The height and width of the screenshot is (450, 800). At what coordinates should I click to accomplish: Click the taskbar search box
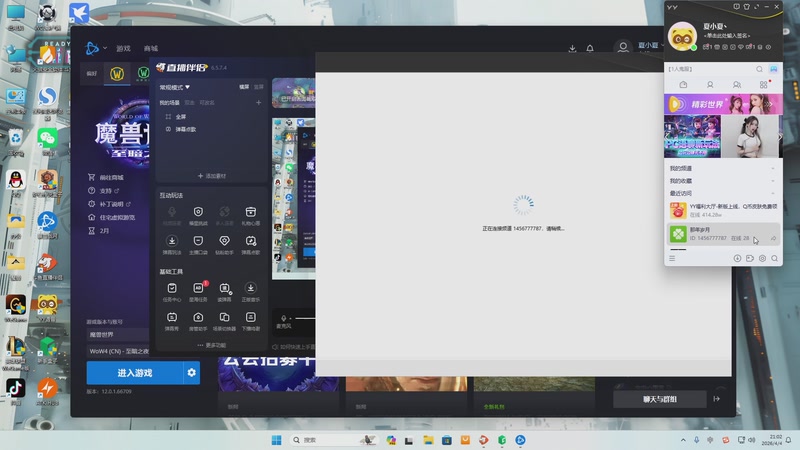[334, 440]
